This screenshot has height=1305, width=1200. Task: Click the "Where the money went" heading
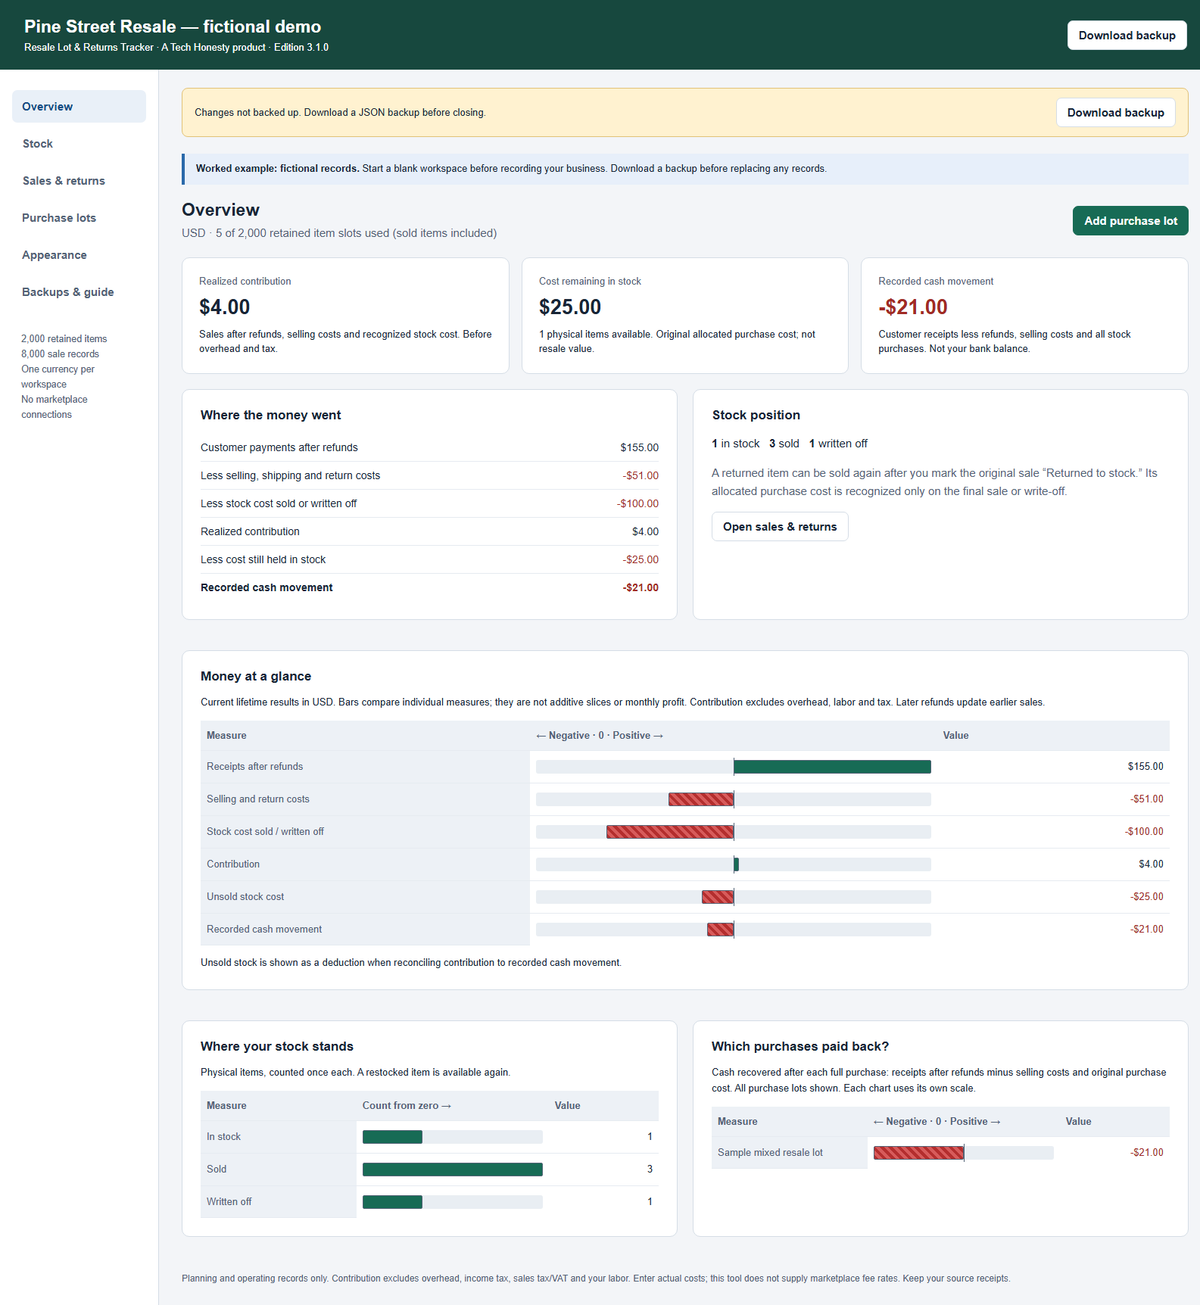click(x=271, y=415)
